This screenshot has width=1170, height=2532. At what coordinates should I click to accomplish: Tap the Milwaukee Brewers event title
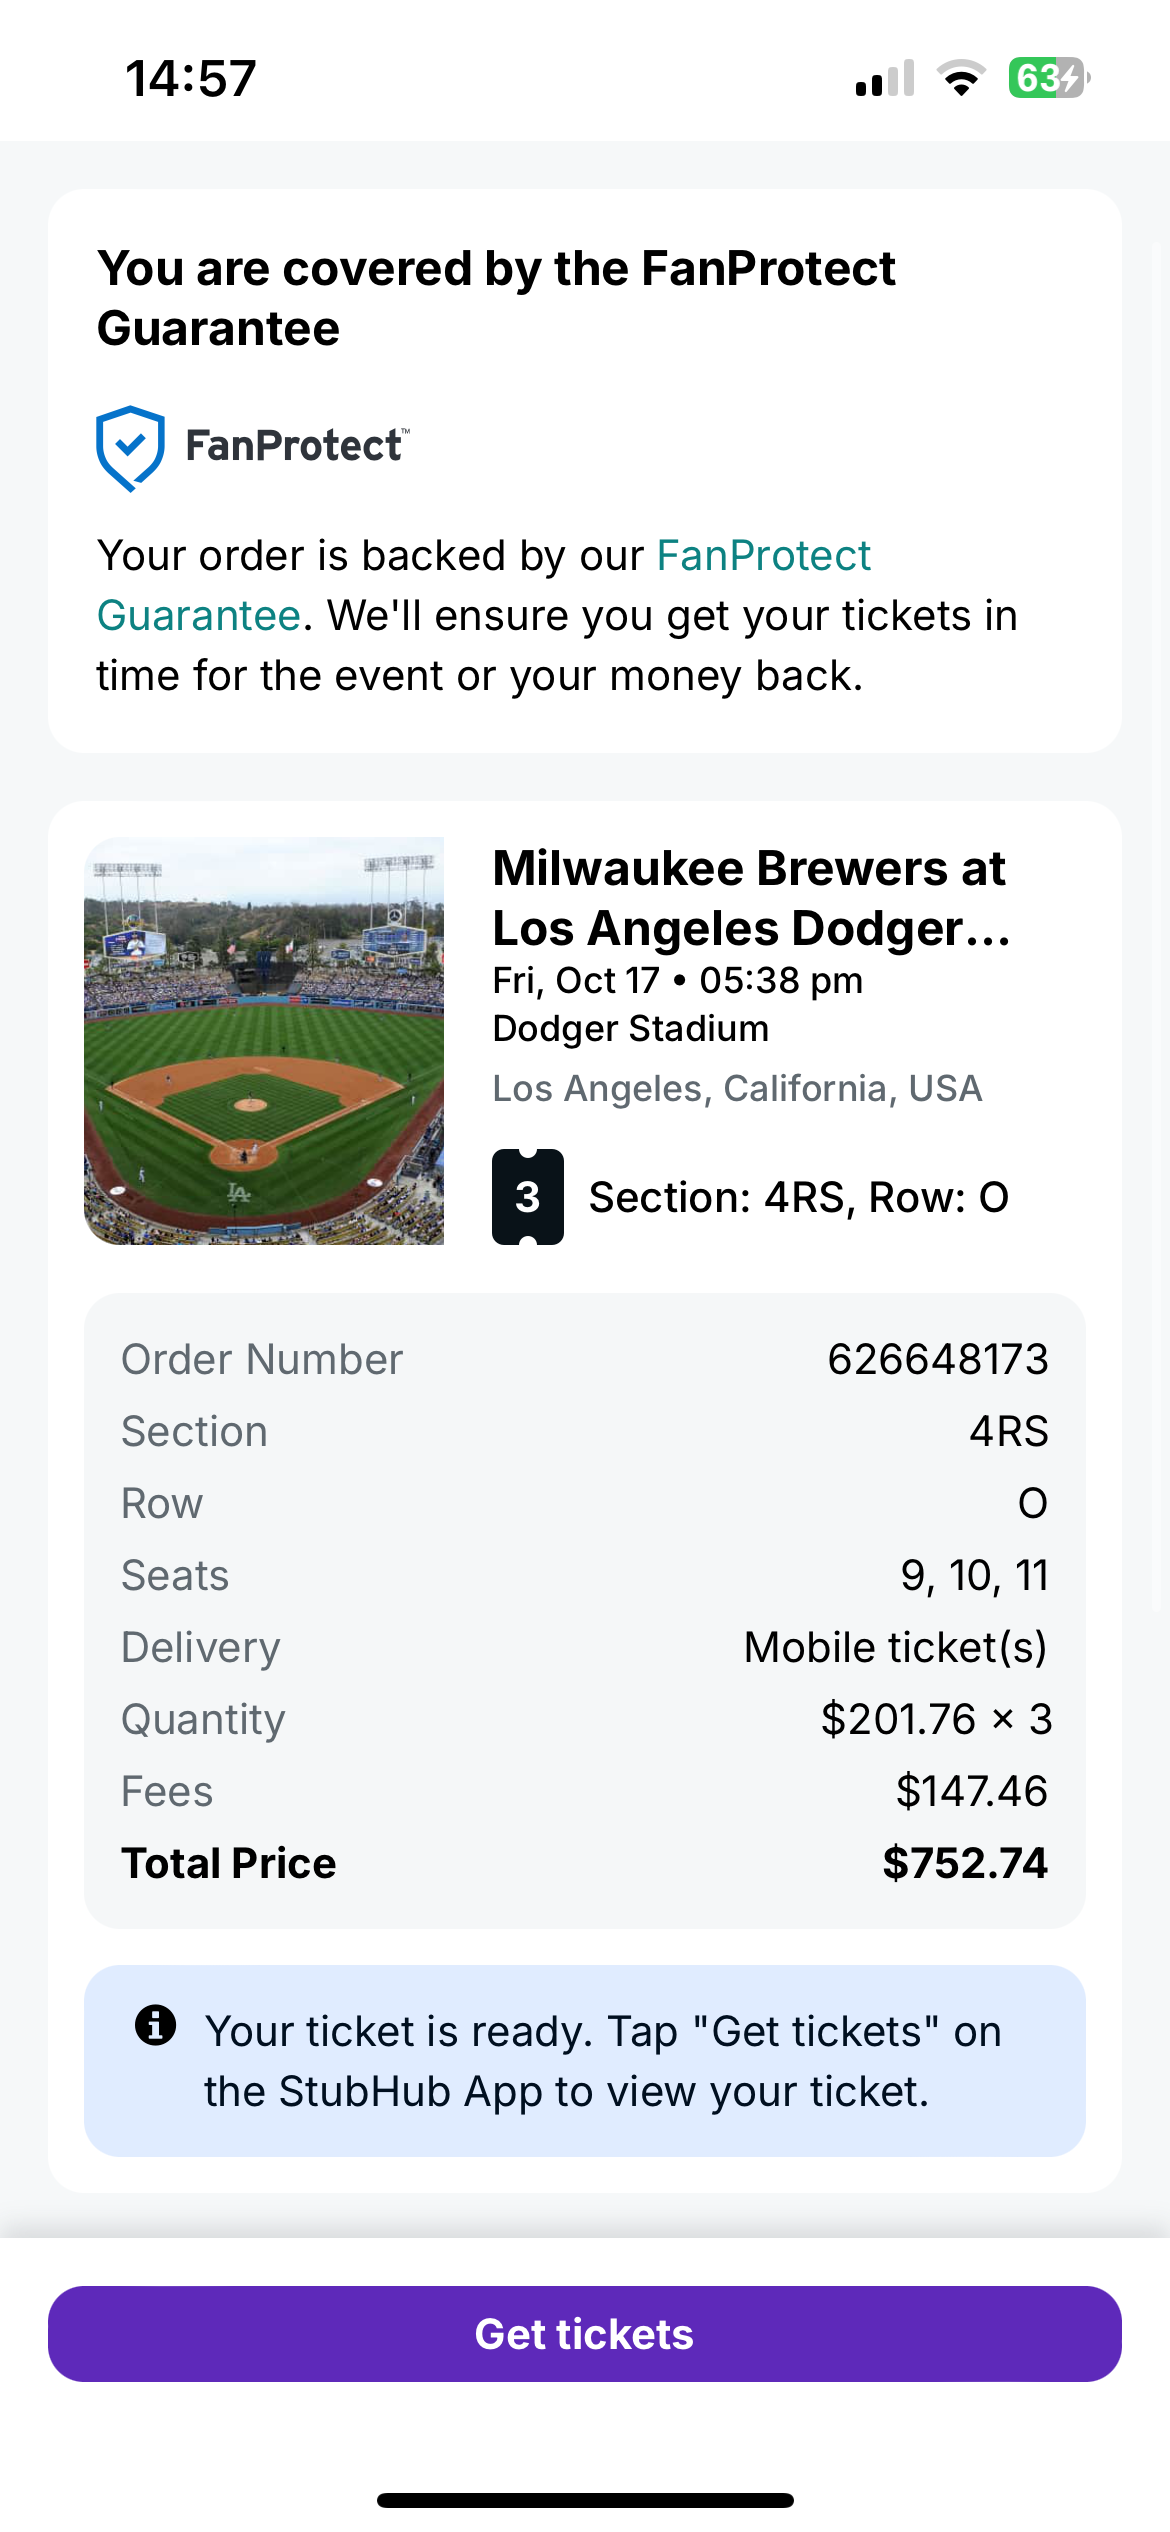pos(750,898)
